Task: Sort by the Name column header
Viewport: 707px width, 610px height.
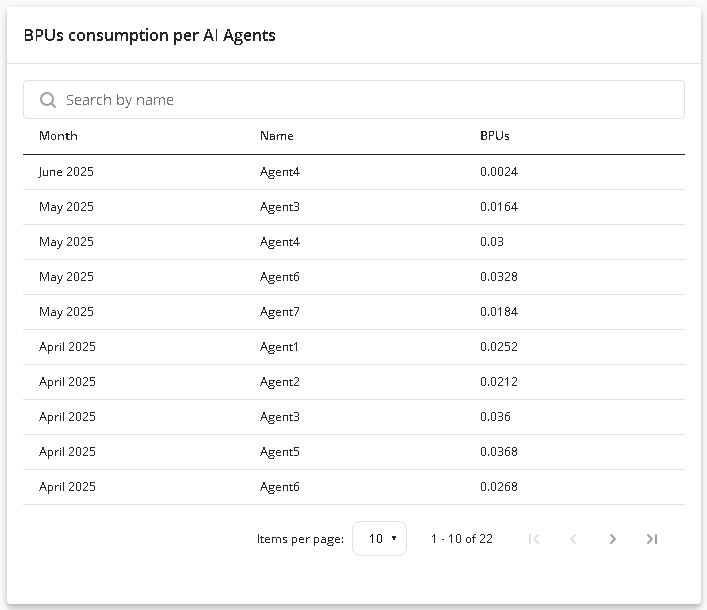Action: pyautogui.click(x=276, y=136)
